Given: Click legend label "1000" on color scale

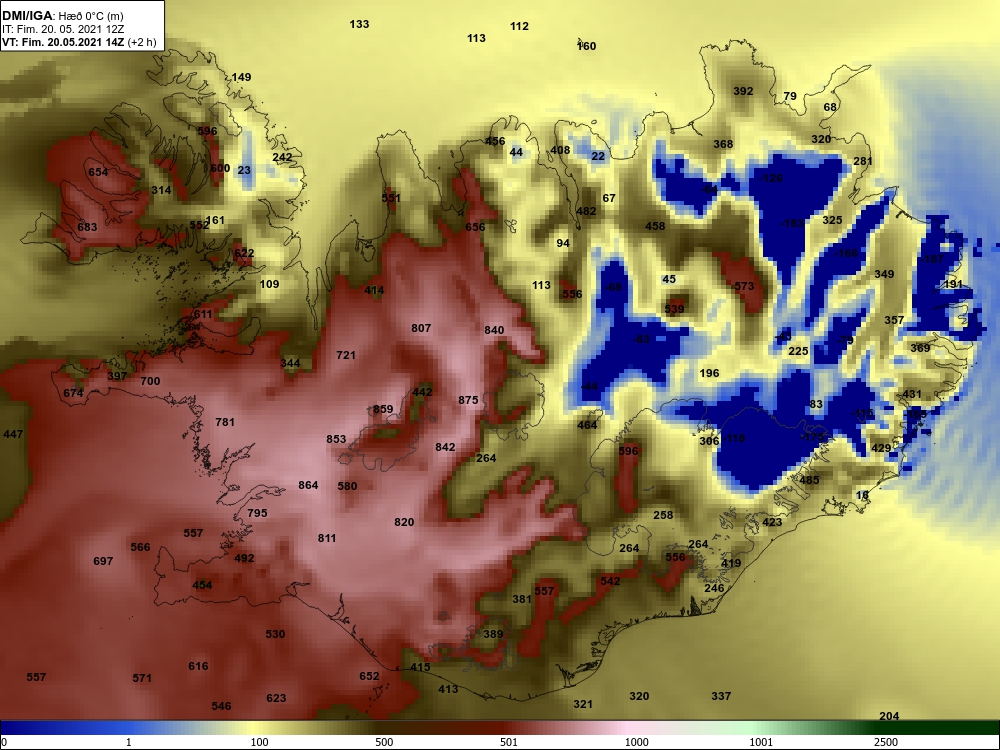Looking at the screenshot, I should tap(636, 742).
